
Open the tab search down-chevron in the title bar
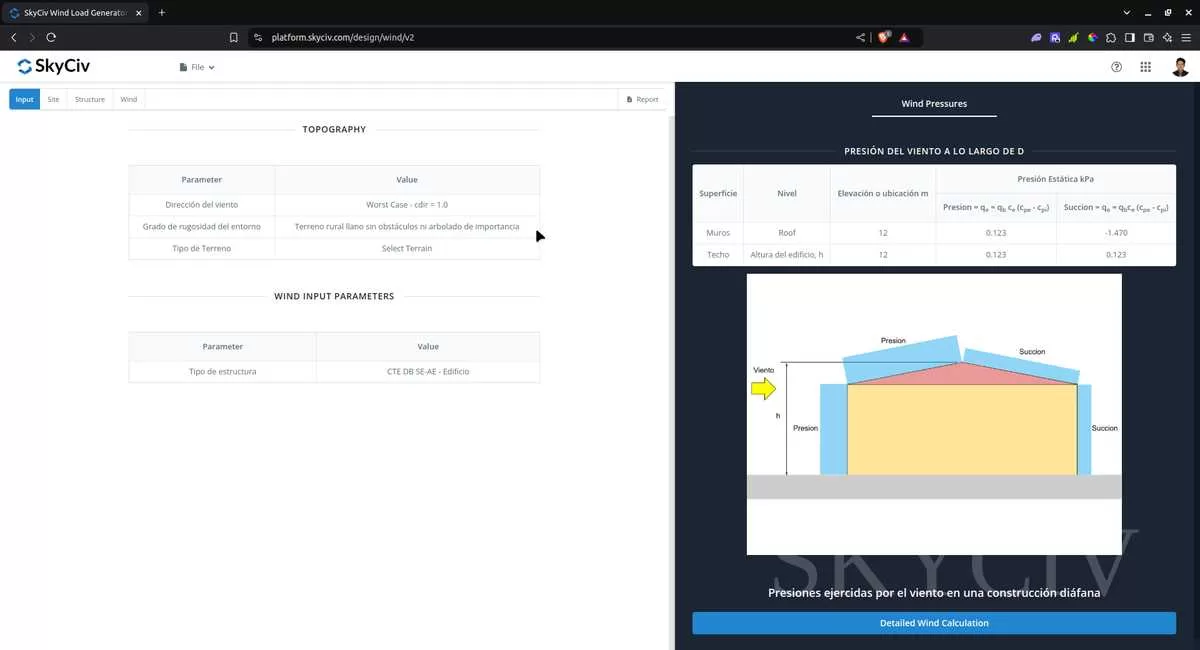coord(1127,12)
